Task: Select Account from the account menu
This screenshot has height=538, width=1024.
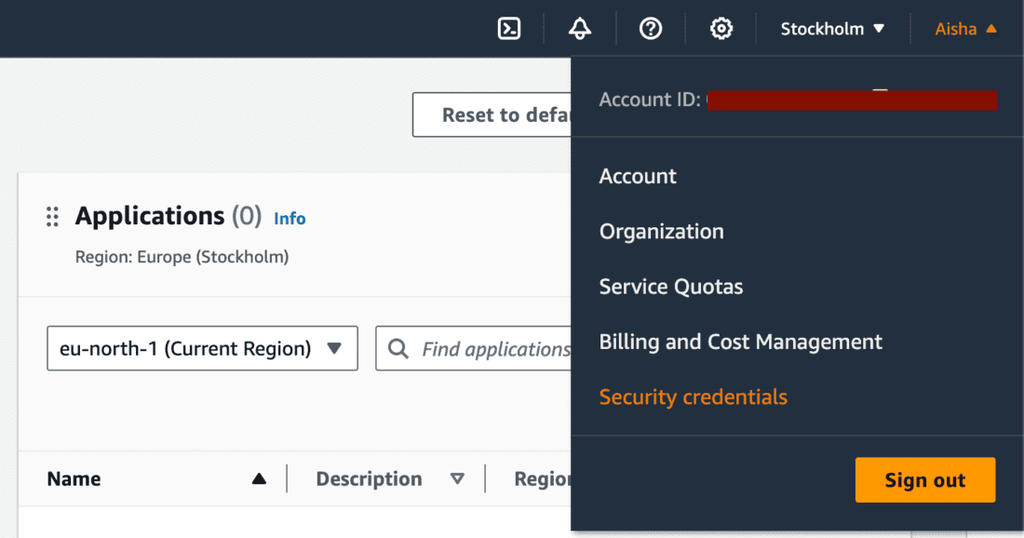Action: [638, 176]
